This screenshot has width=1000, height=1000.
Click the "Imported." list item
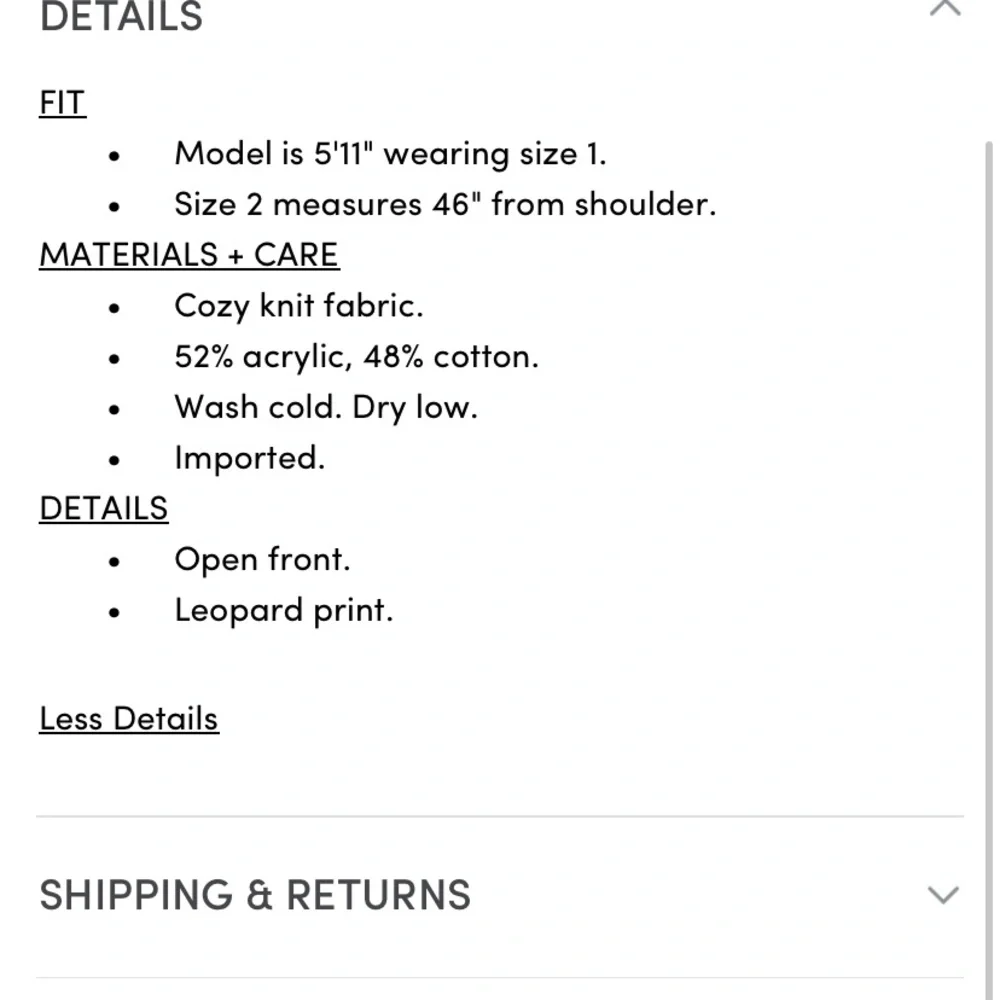pos(249,458)
